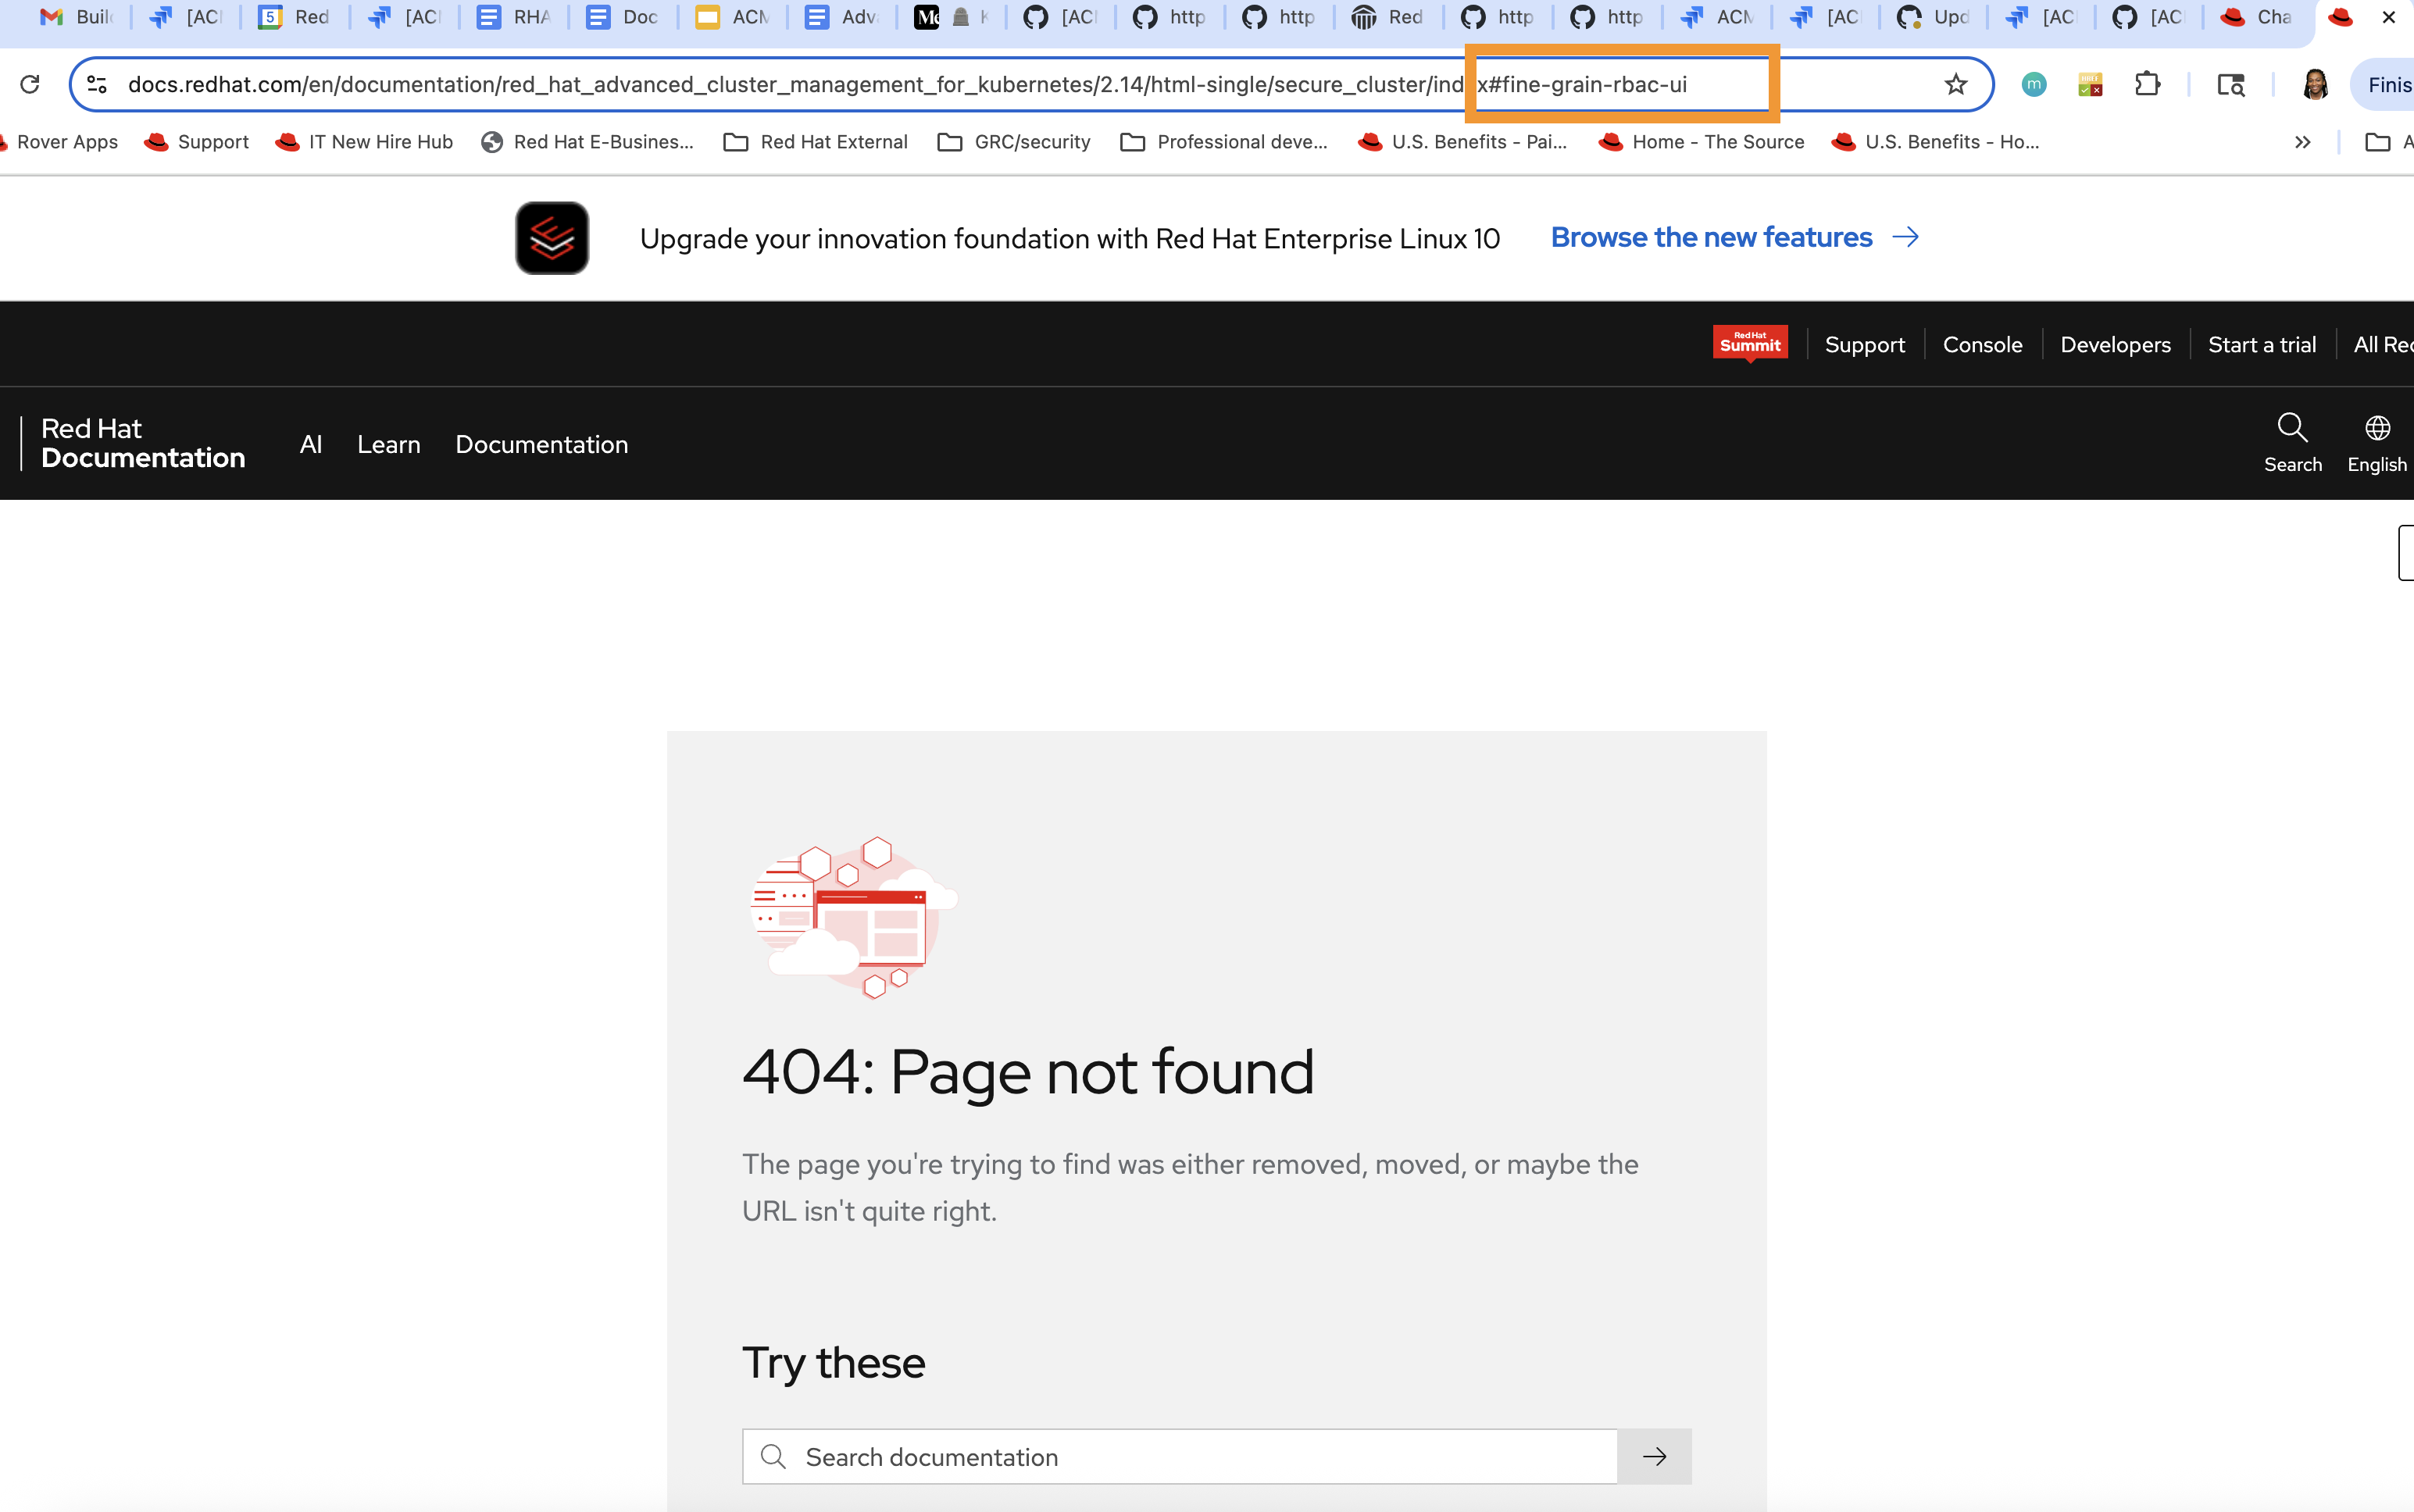Submit documentation search with arrow button
This screenshot has width=2414, height=1512.
(1654, 1456)
